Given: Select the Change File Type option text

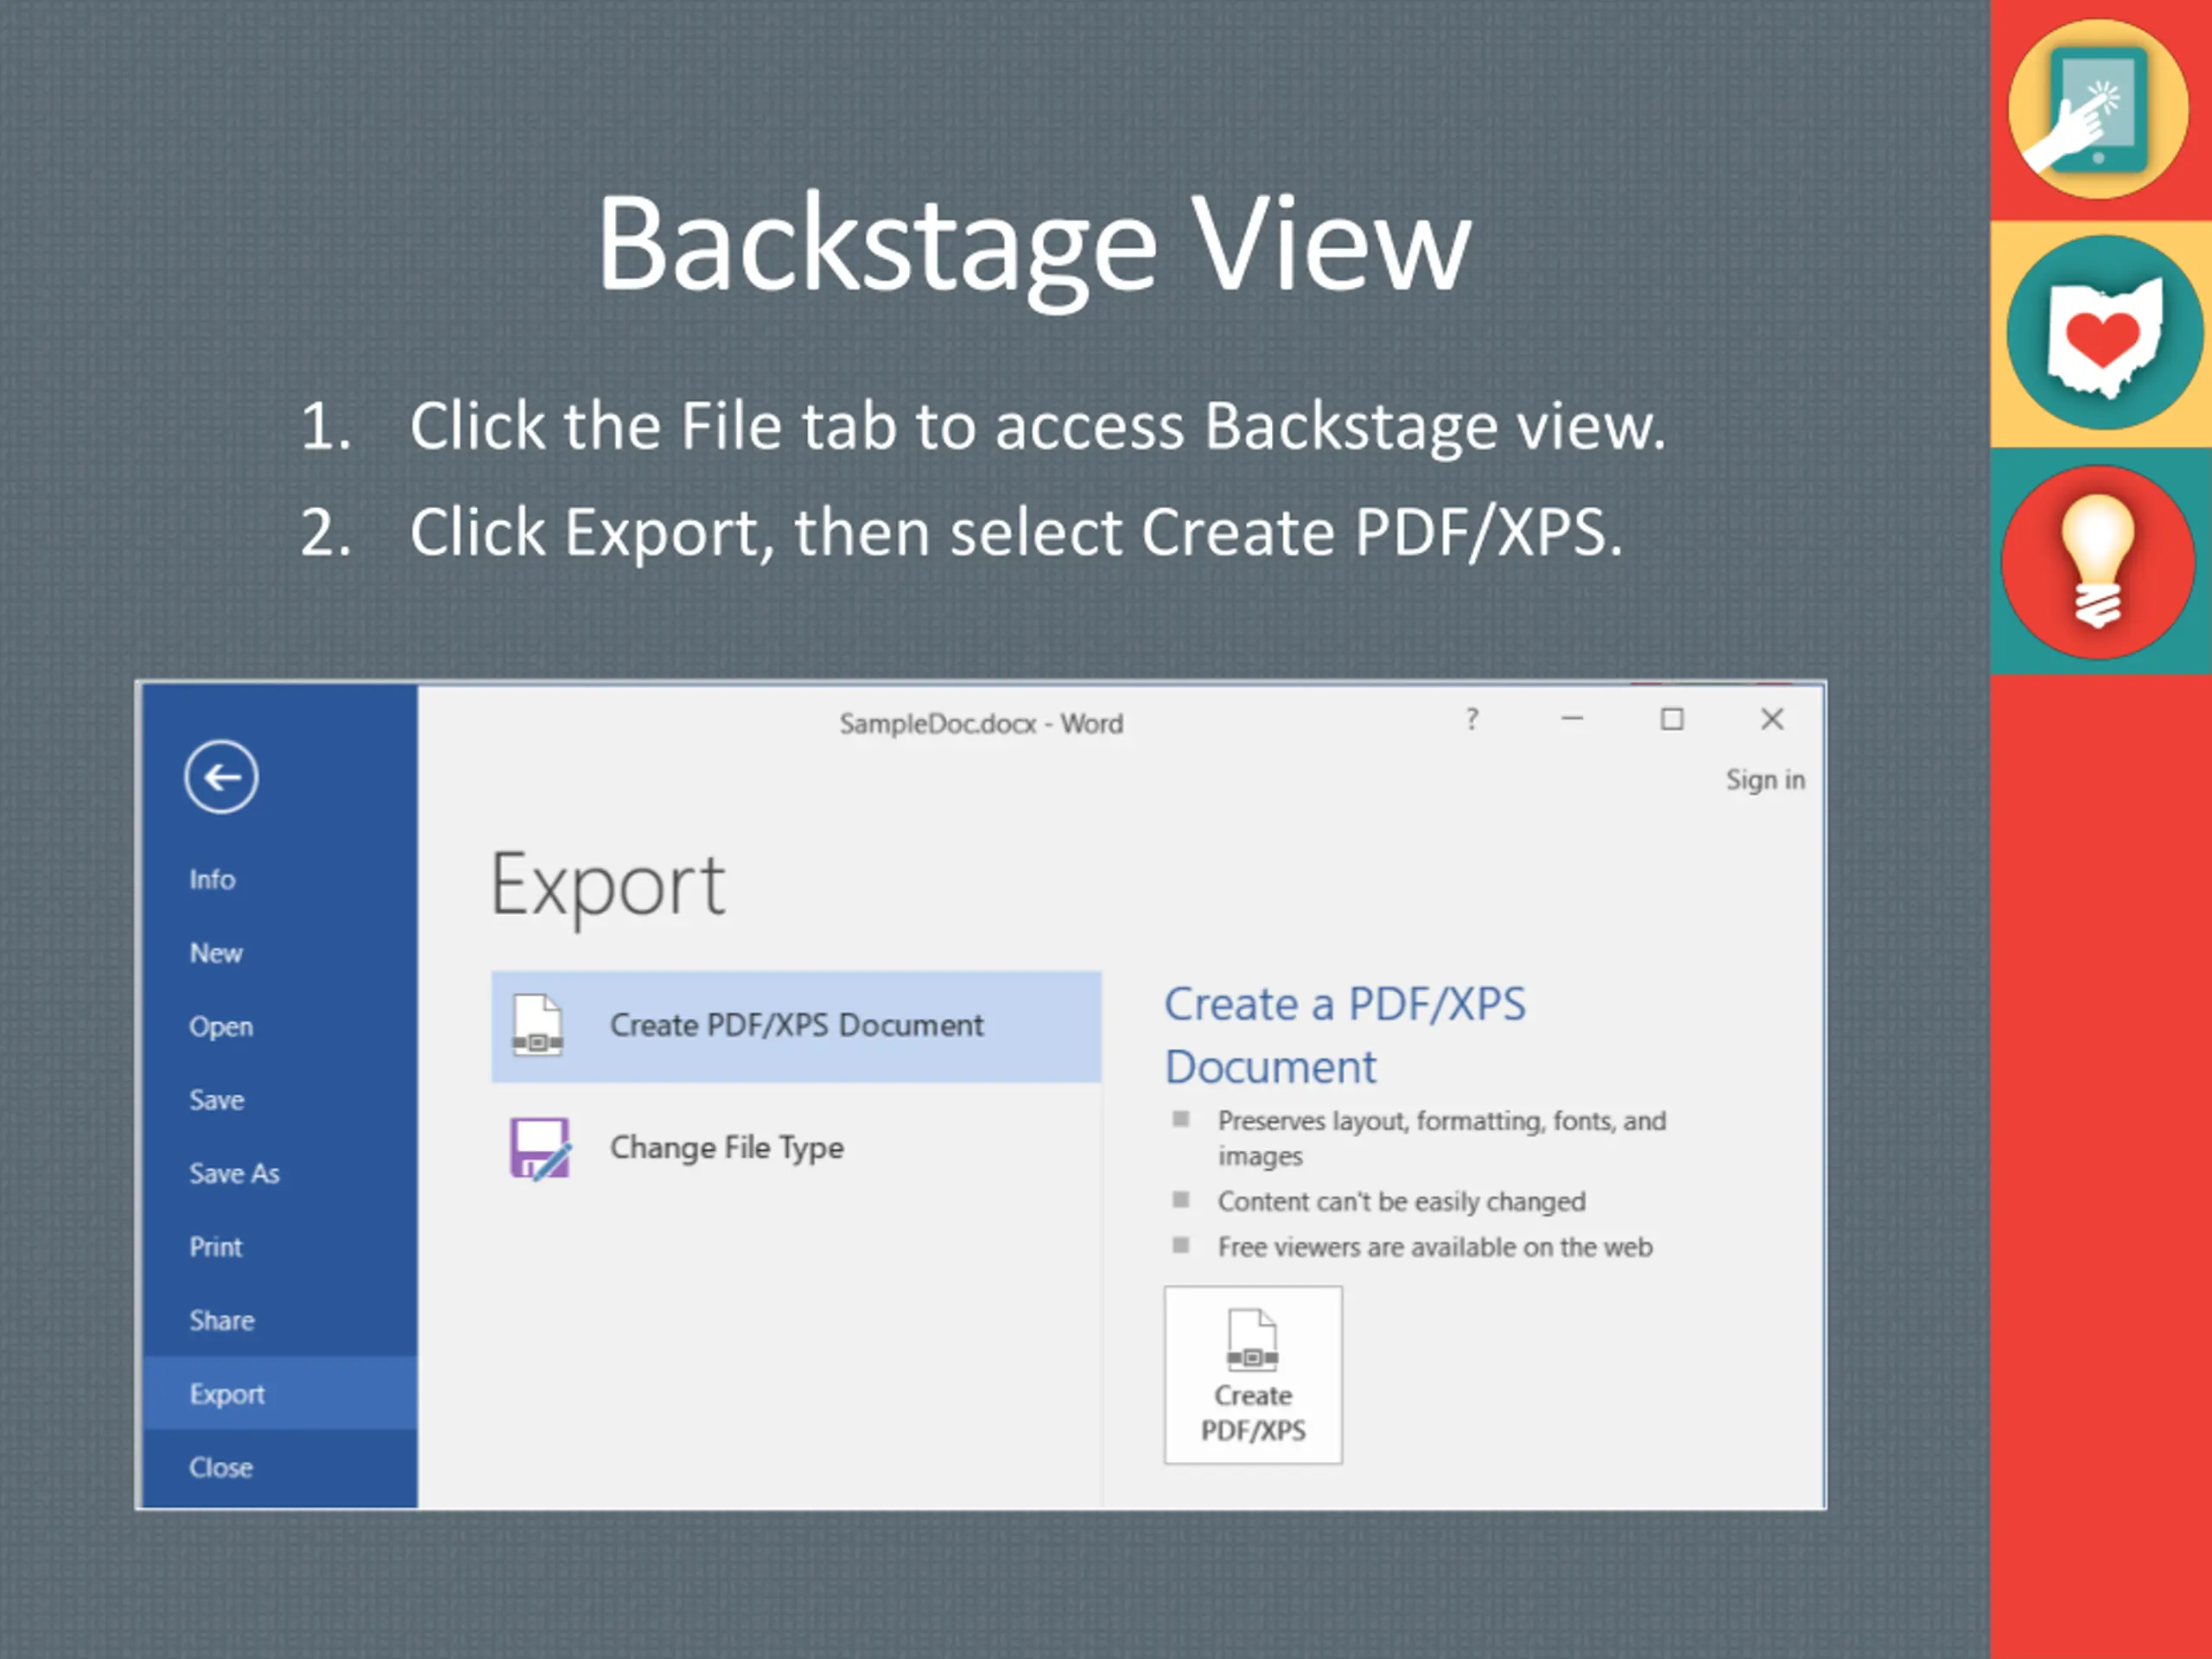Looking at the screenshot, I should coord(727,1148).
